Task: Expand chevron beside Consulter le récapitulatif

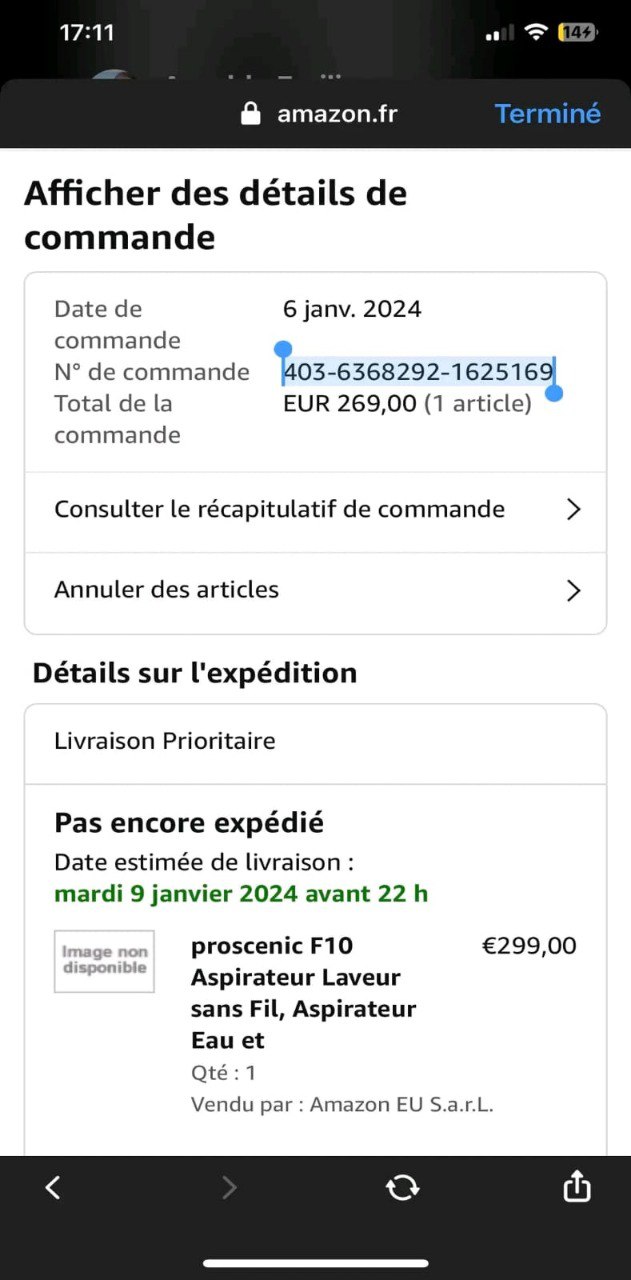Action: (x=573, y=510)
